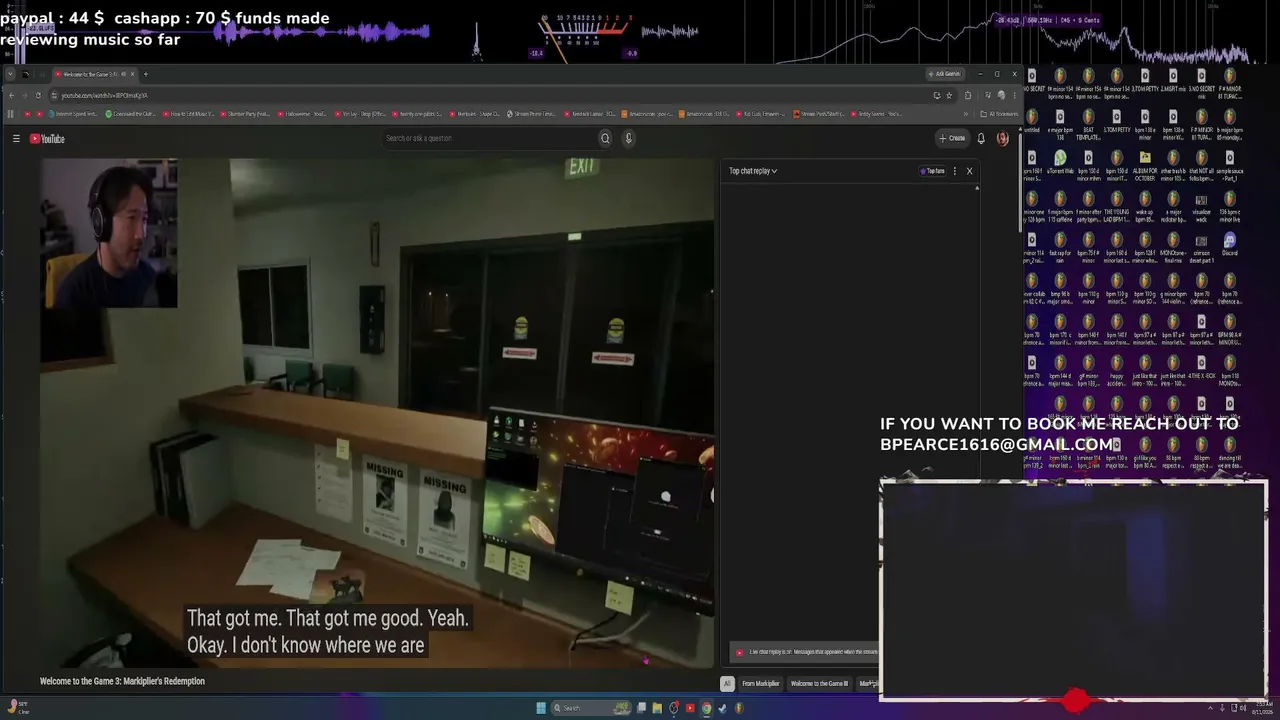The image size is (1280, 720).
Task: Open the YouTube guide hamburger menu
Action: [16, 139]
